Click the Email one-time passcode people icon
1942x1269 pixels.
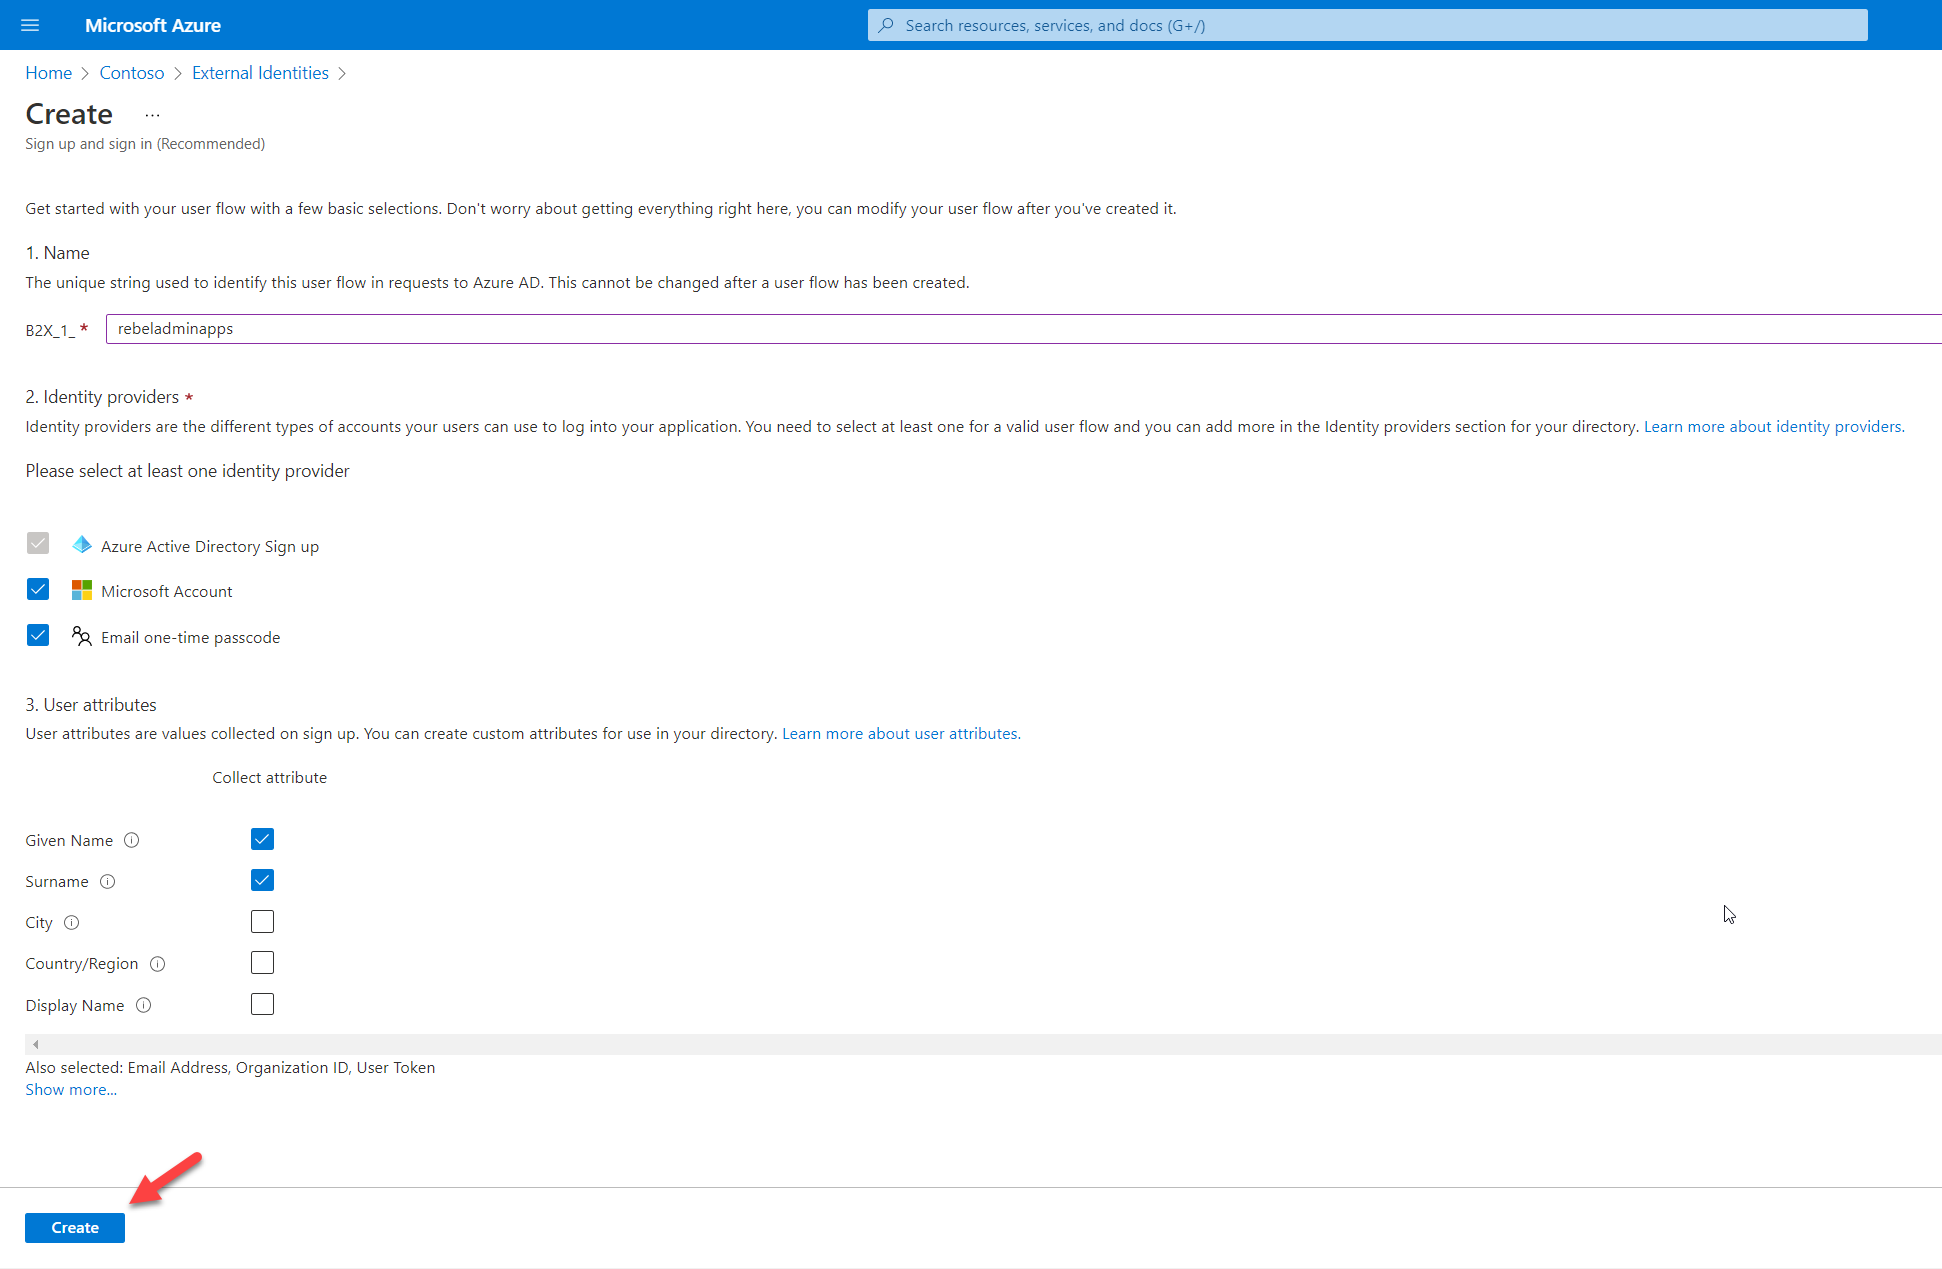(x=82, y=636)
